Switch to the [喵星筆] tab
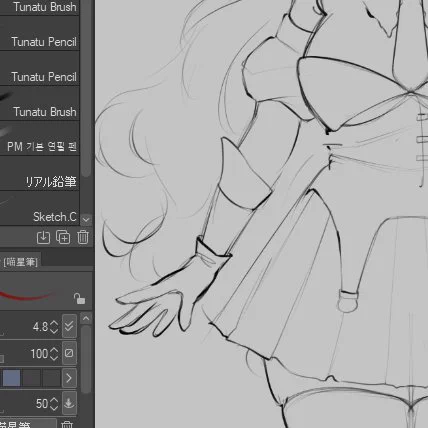The image size is (428, 428). [20, 262]
